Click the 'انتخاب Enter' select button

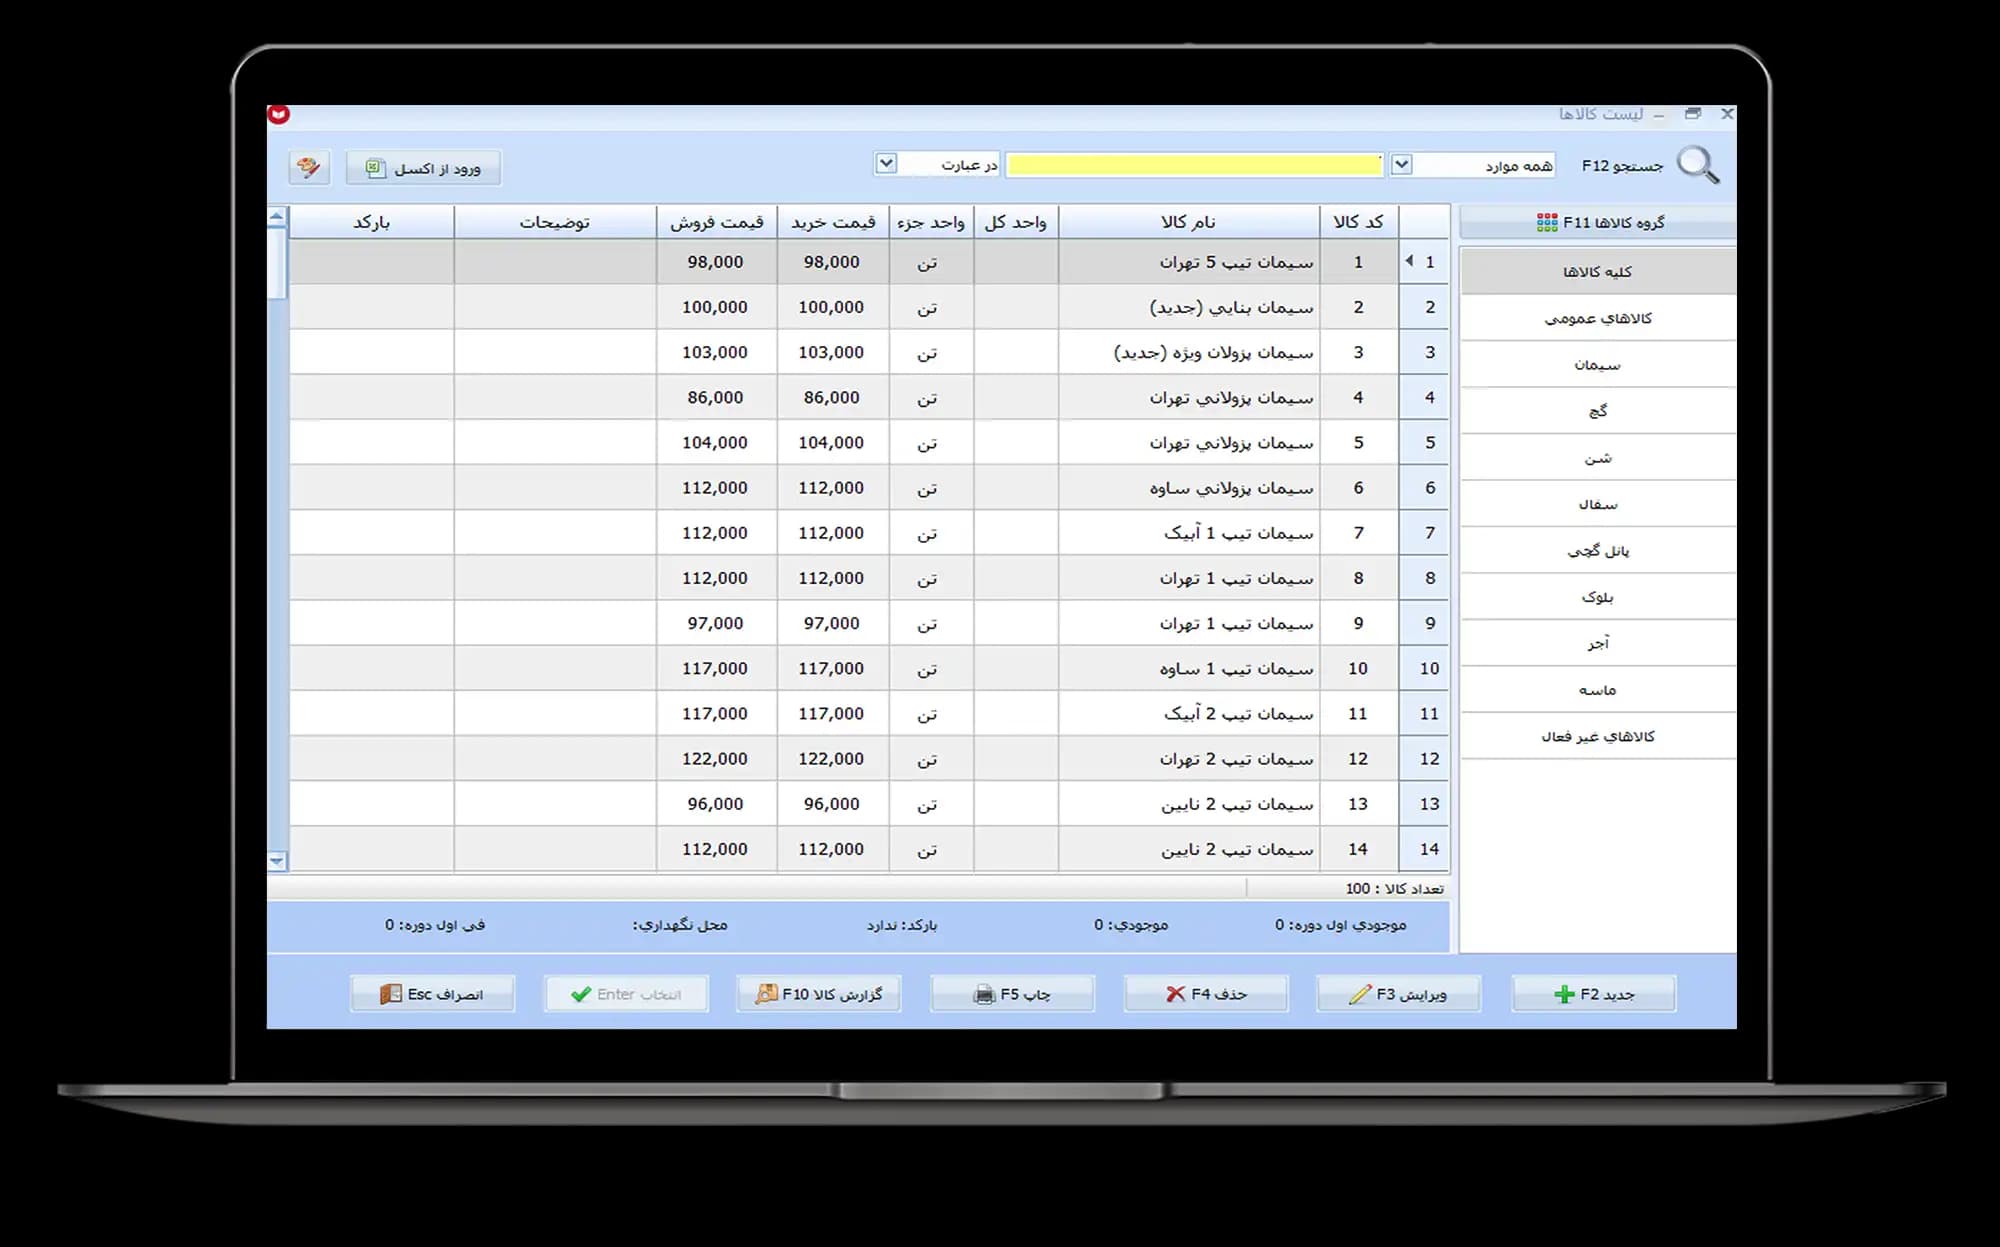[626, 994]
